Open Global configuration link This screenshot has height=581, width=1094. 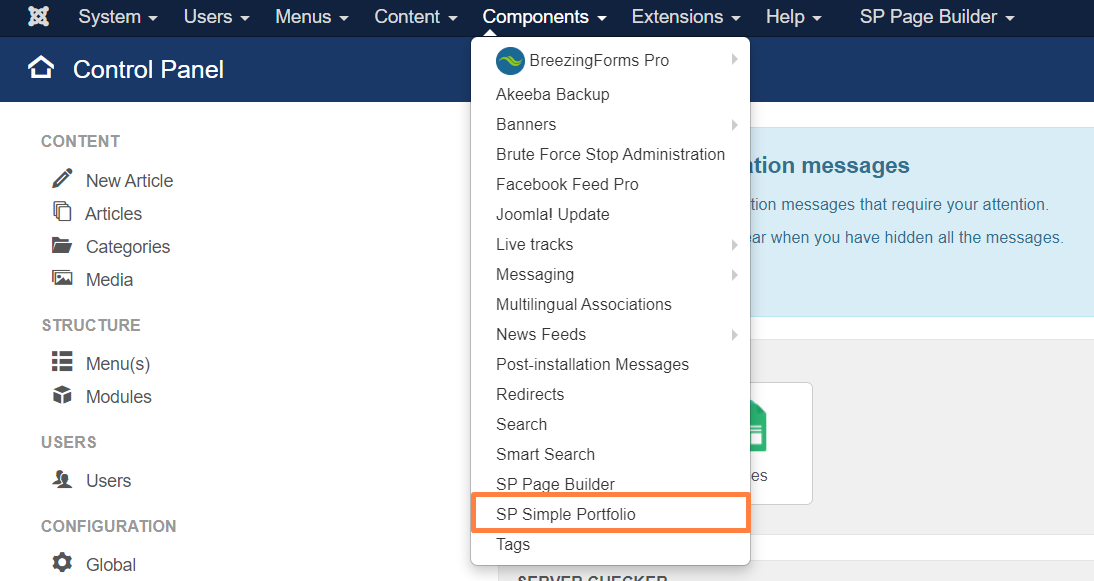point(111,564)
